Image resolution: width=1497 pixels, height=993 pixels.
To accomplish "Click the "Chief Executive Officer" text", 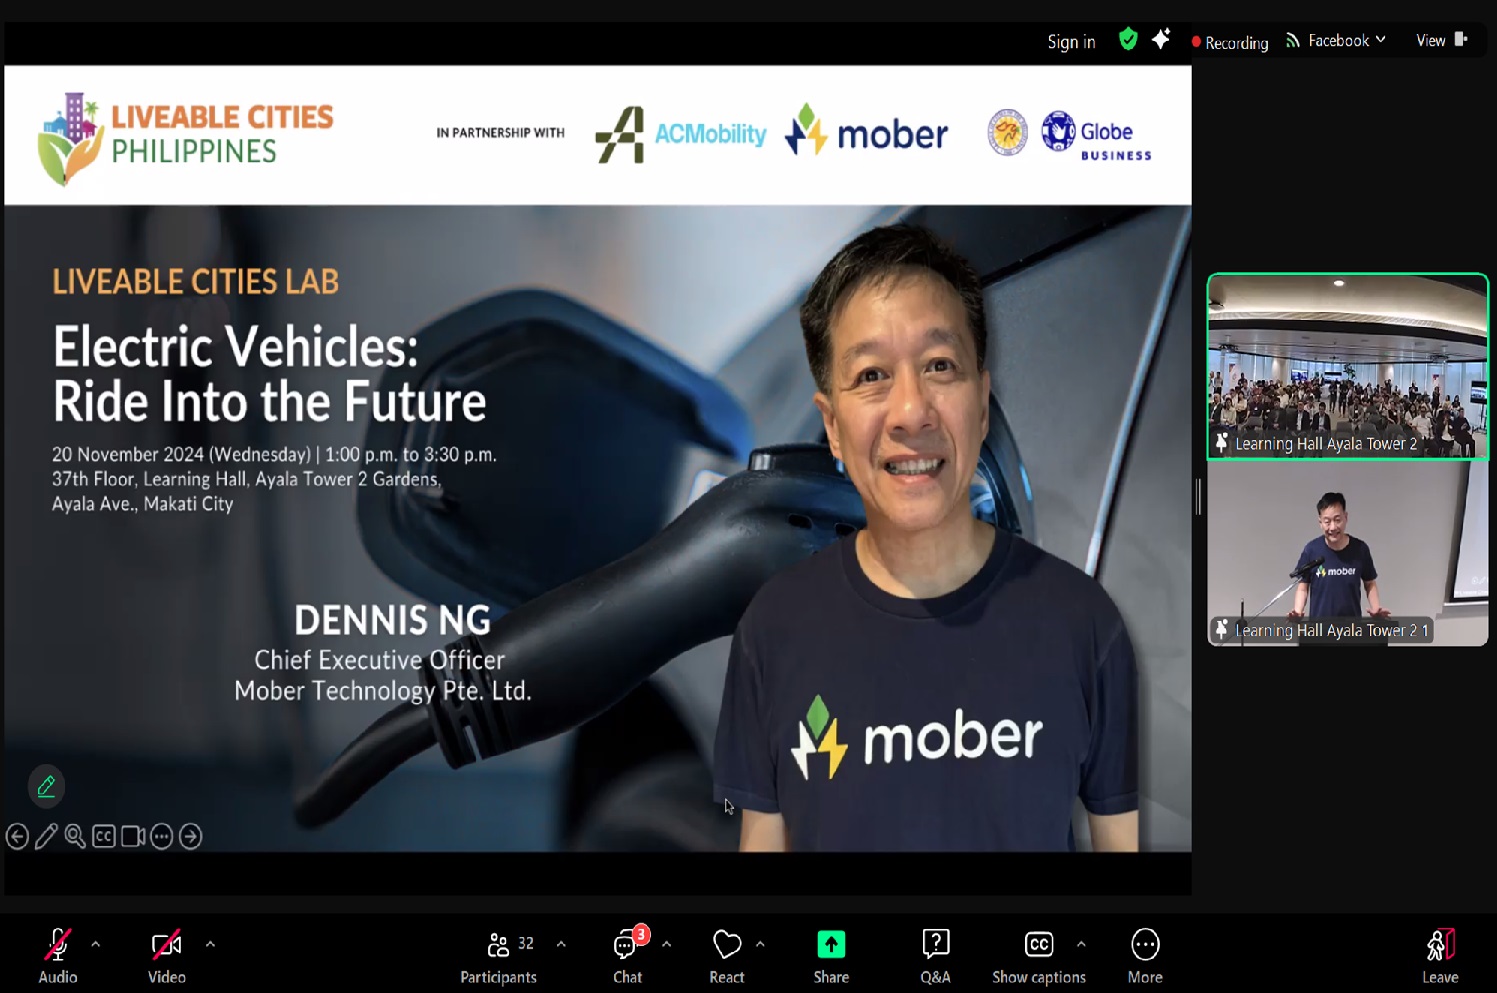I will point(379,660).
